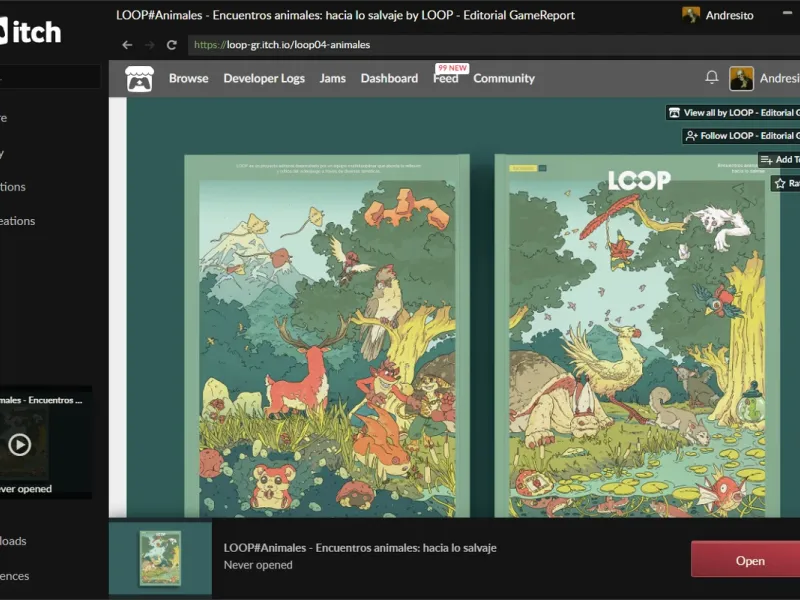Viewport: 800px width, 600px height.
Task: Click the itch.io storefront logo in navbar
Action: coord(139,79)
